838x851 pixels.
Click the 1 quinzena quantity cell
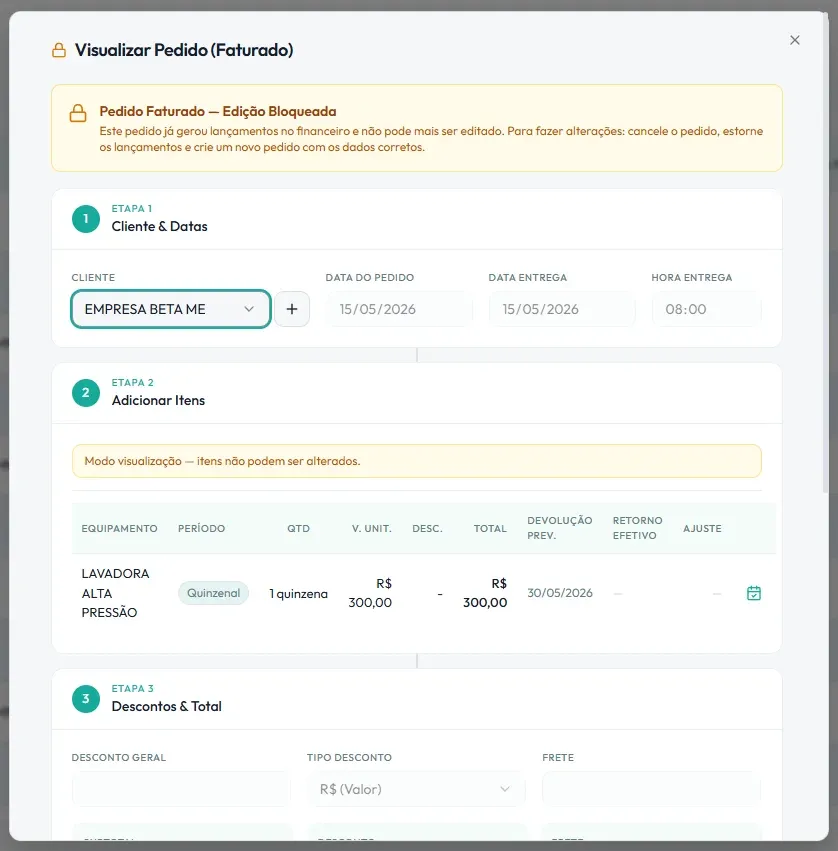299,594
